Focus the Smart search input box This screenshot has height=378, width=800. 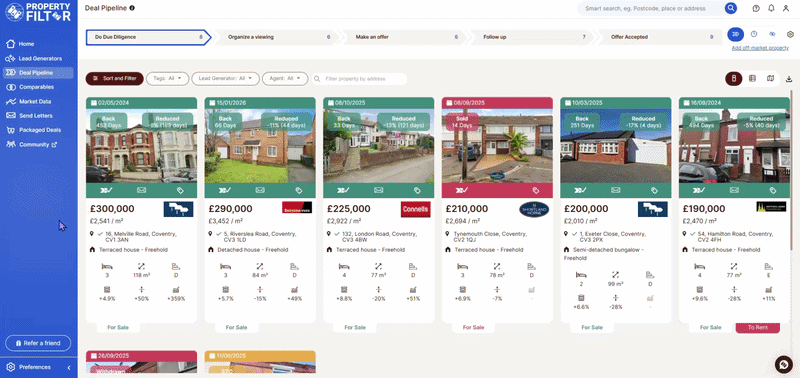point(651,8)
